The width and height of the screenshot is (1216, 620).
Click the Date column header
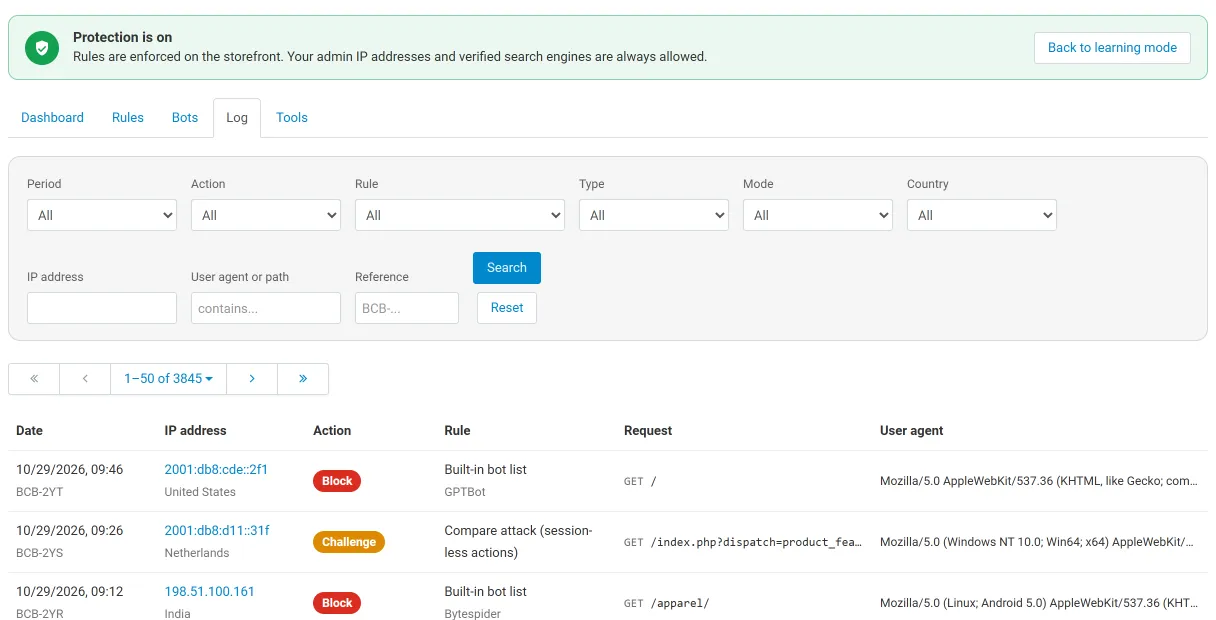(x=30, y=431)
